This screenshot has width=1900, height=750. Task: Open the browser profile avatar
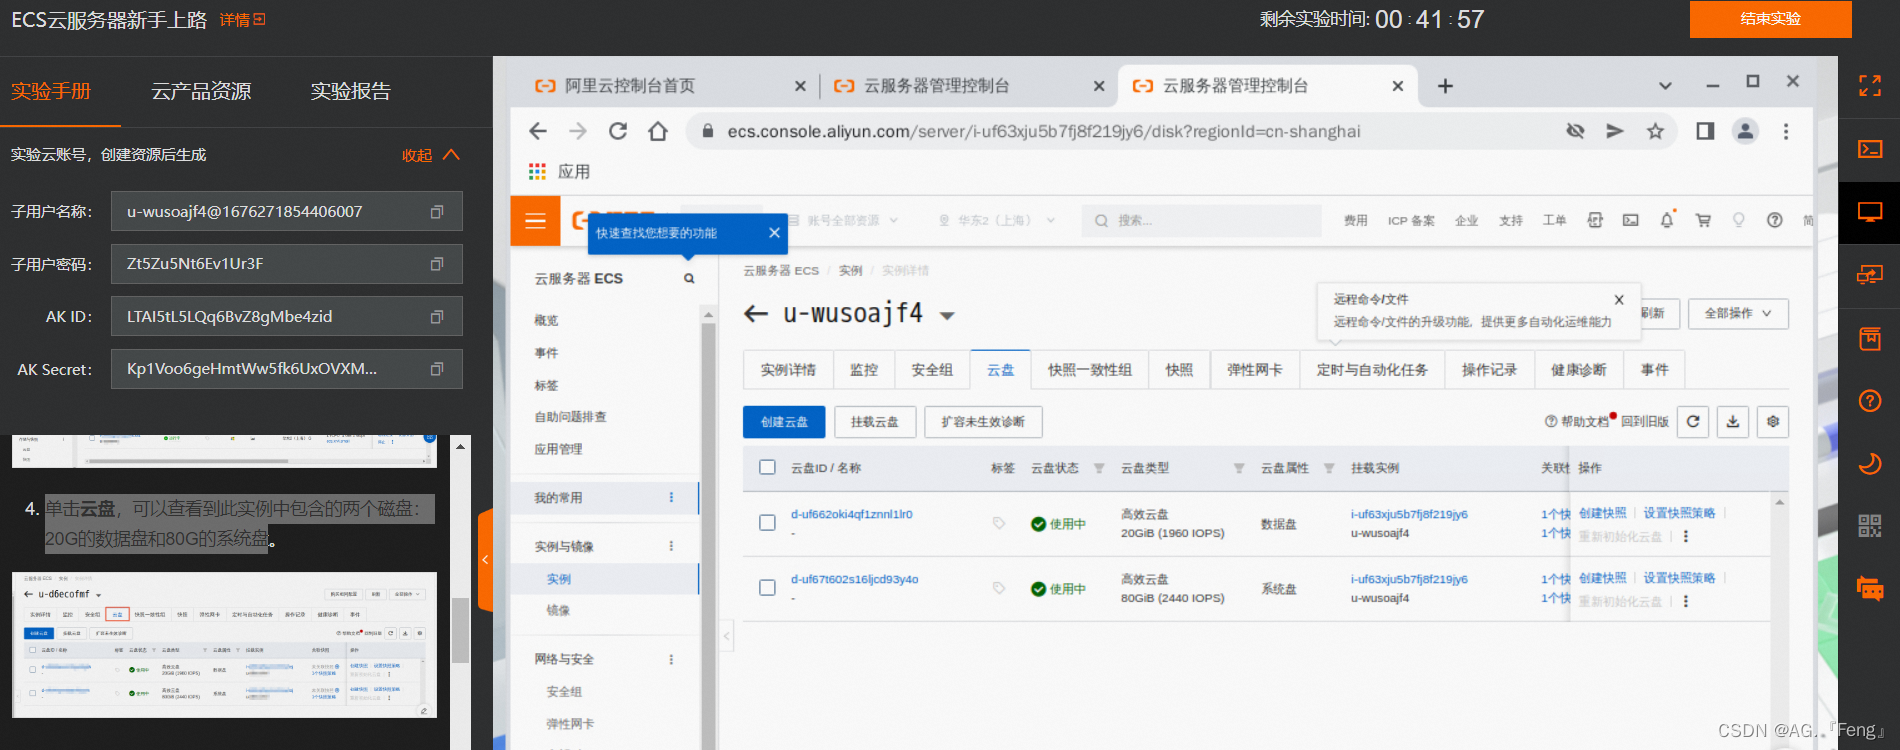point(1745,131)
